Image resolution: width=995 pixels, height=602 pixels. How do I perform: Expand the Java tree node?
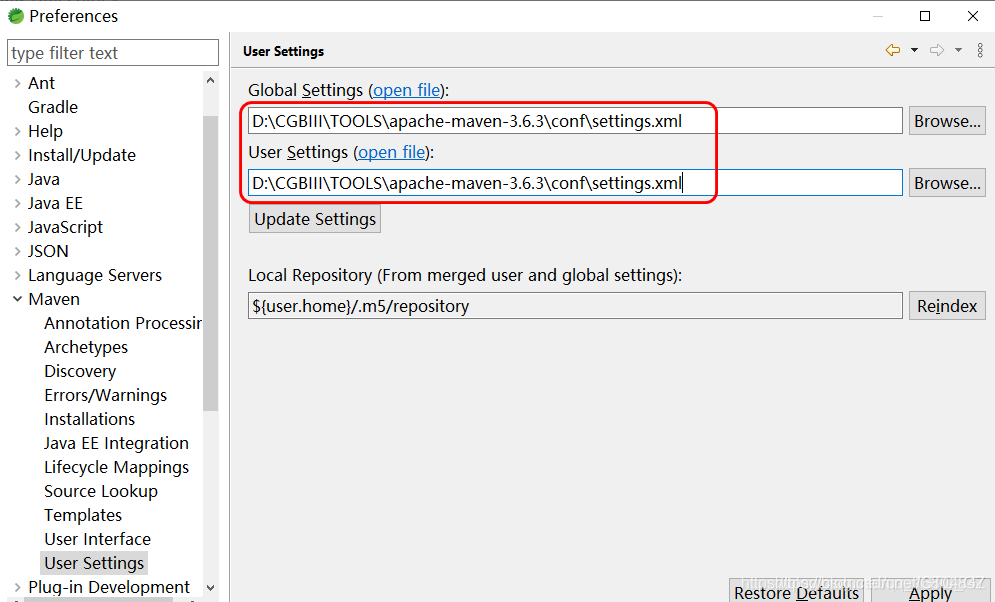(17, 180)
